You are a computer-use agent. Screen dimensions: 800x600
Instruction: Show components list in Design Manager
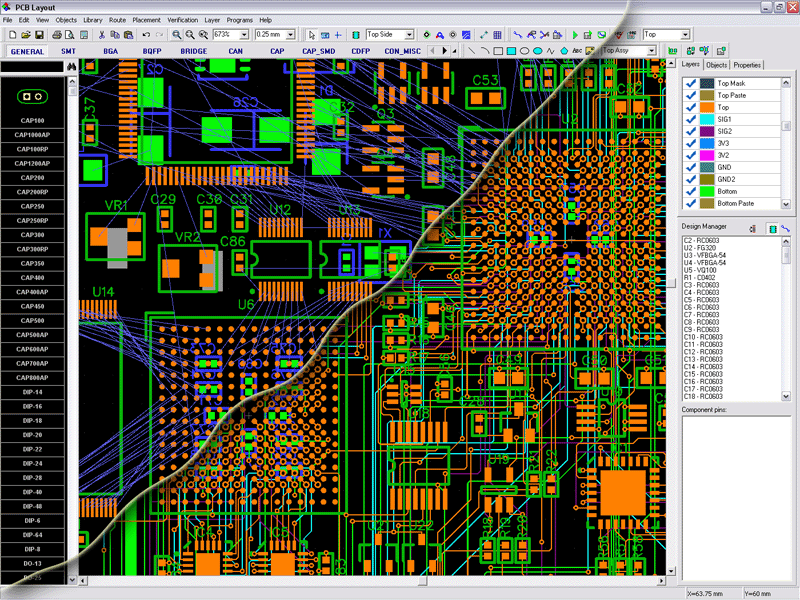tap(772, 229)
